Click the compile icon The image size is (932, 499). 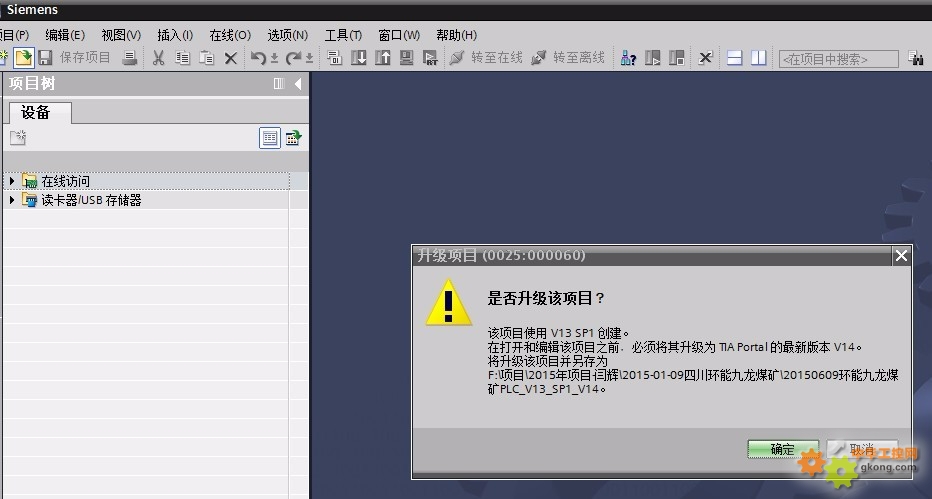(x=335, y=58)
